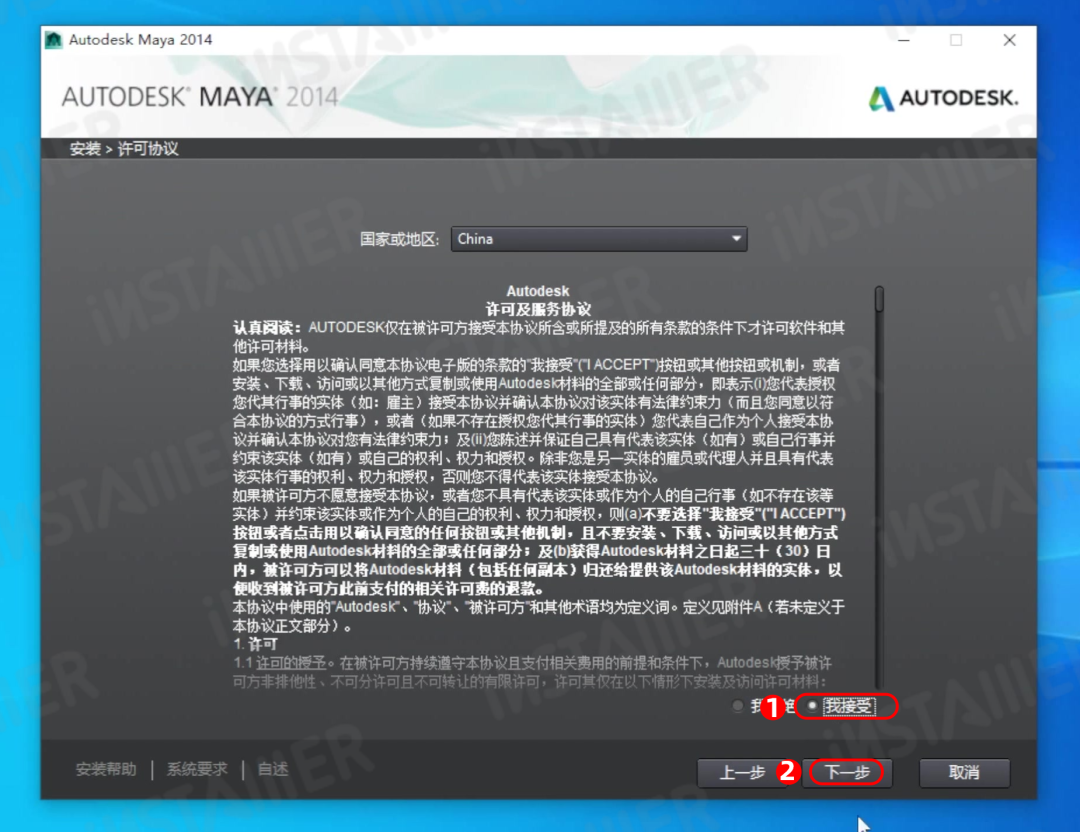The image size is (1080, 832).
Task: Click the 上一步 (Back) button
Action: click(x=742, y=772)
